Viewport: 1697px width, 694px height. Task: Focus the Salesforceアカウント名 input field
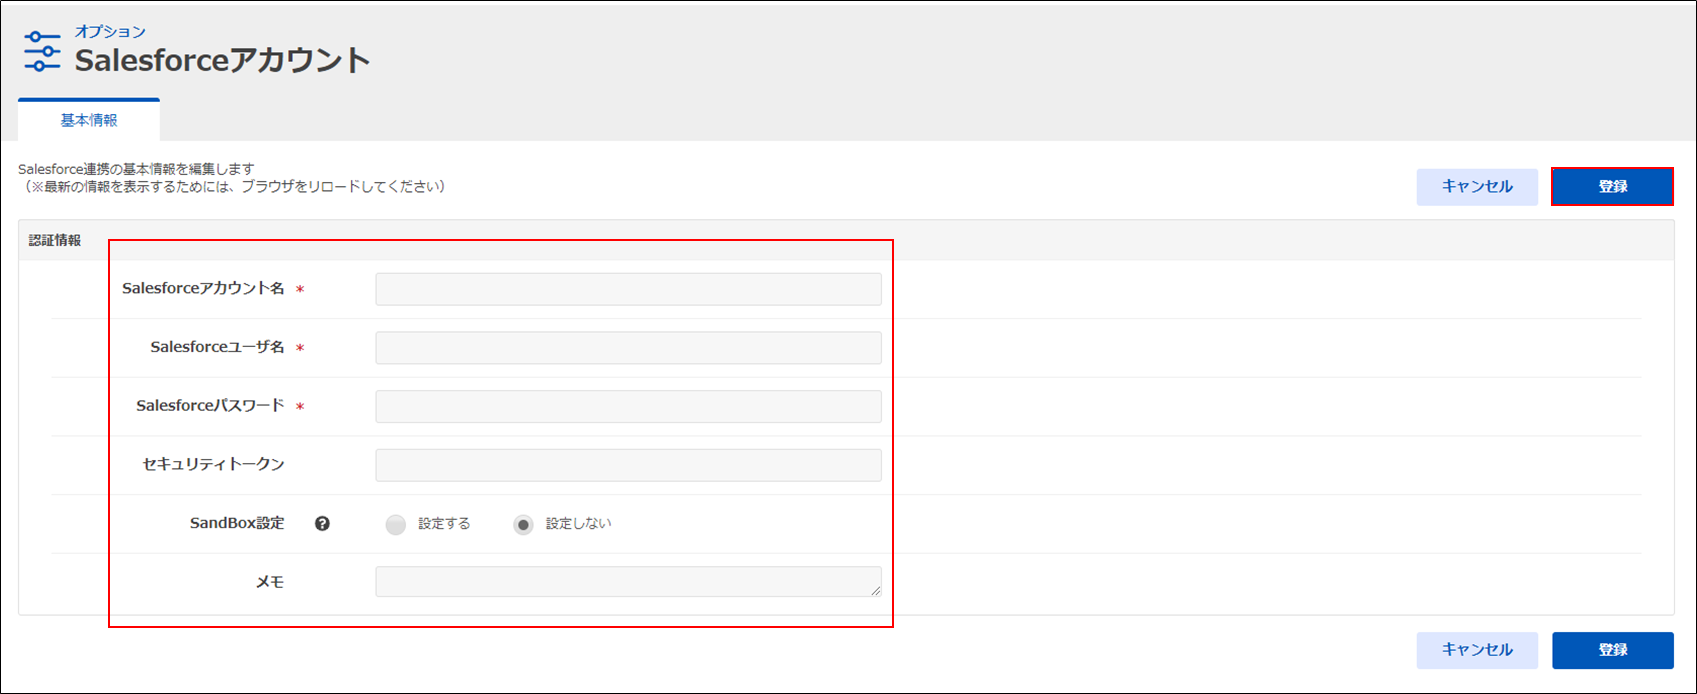[628, 289]
